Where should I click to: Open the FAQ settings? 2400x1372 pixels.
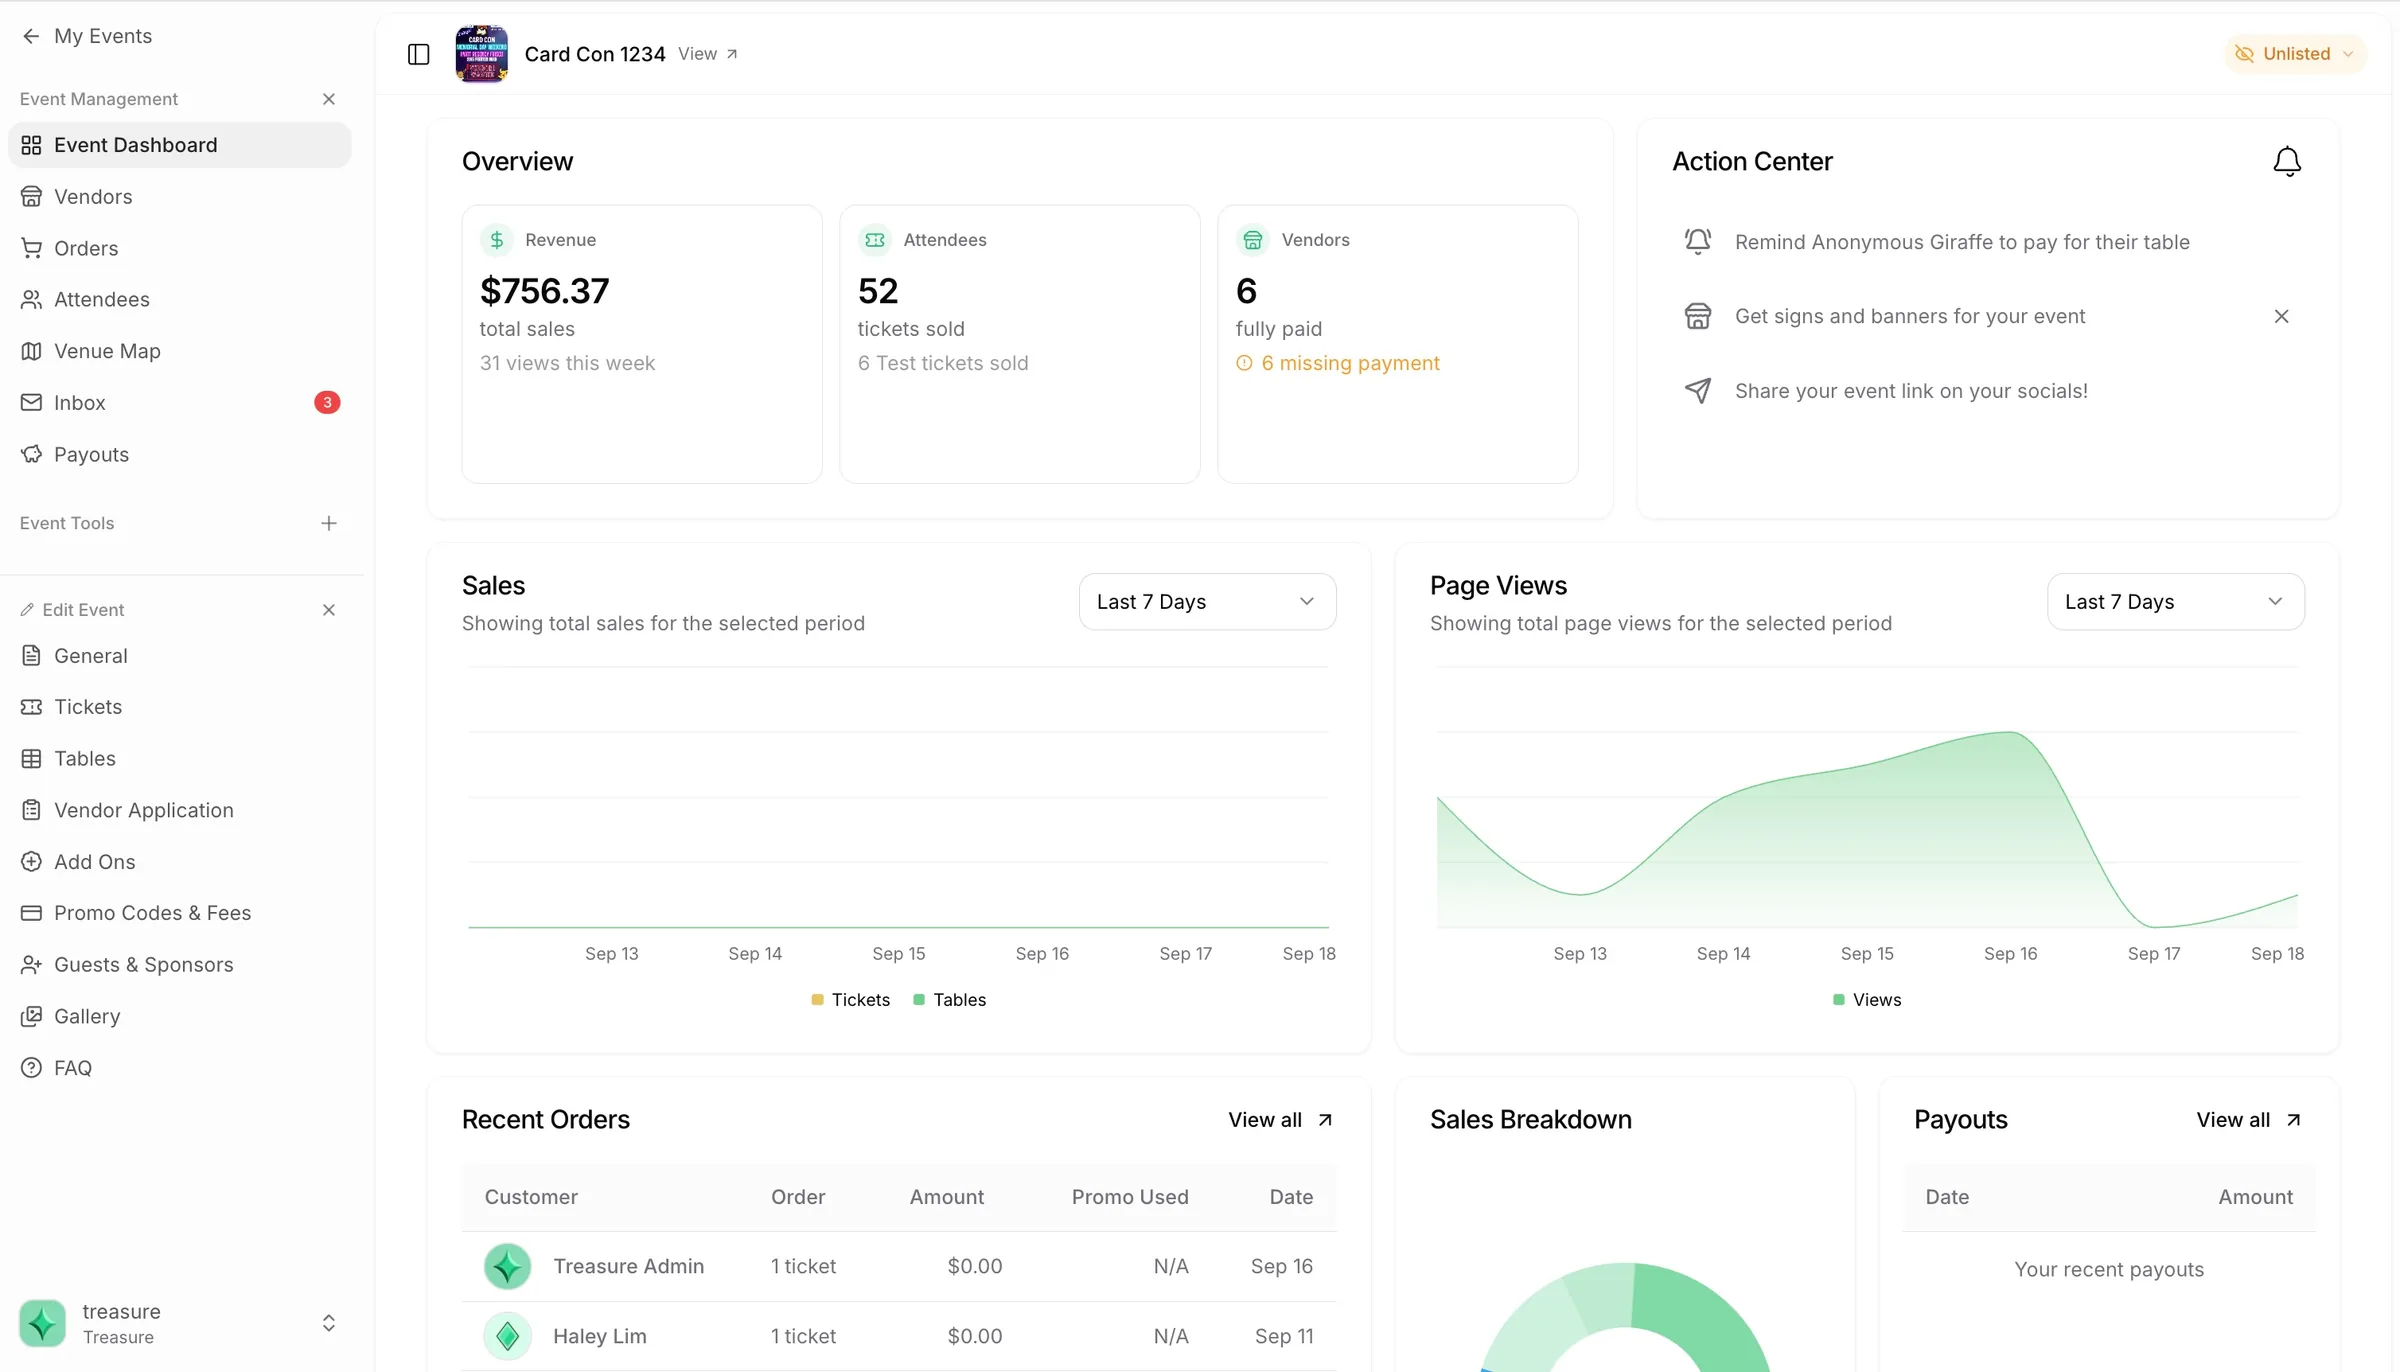(180, 1068)
